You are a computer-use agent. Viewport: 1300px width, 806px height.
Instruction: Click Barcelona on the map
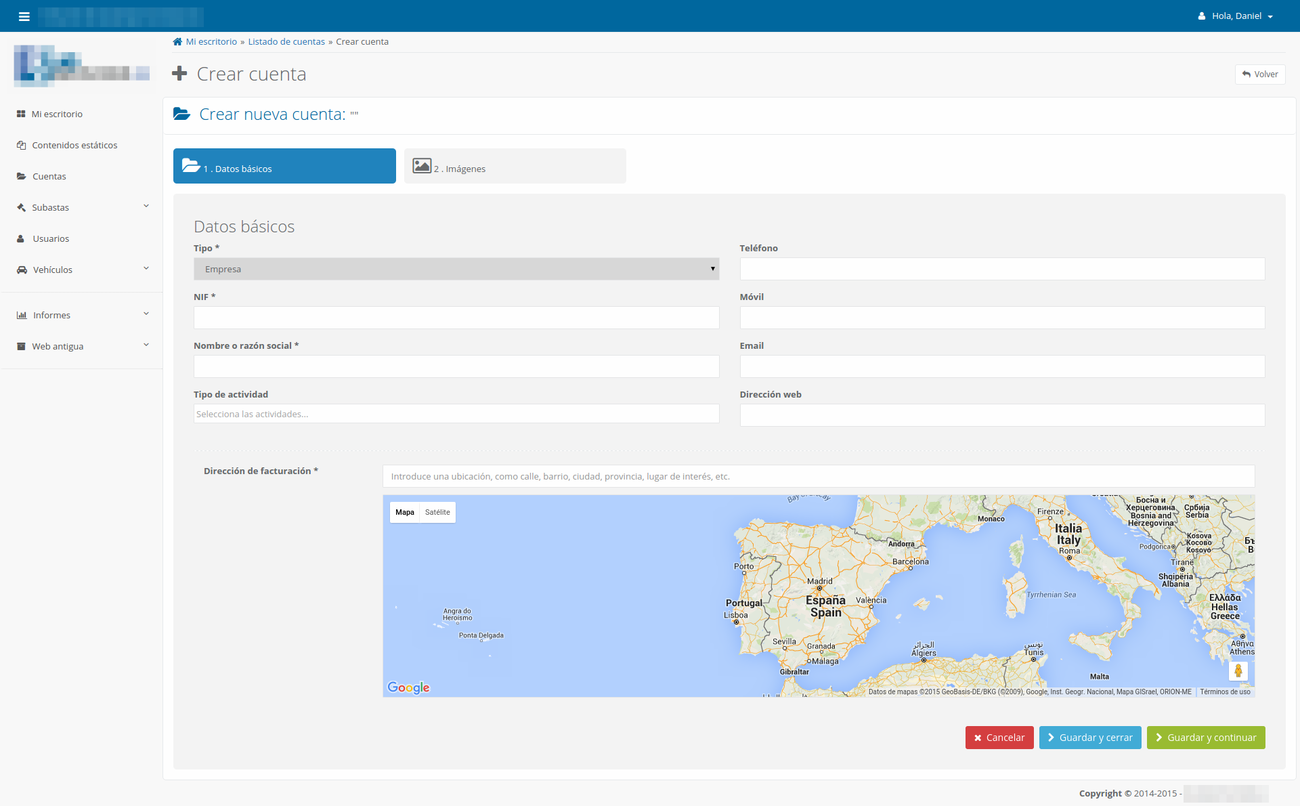(910, 562)
